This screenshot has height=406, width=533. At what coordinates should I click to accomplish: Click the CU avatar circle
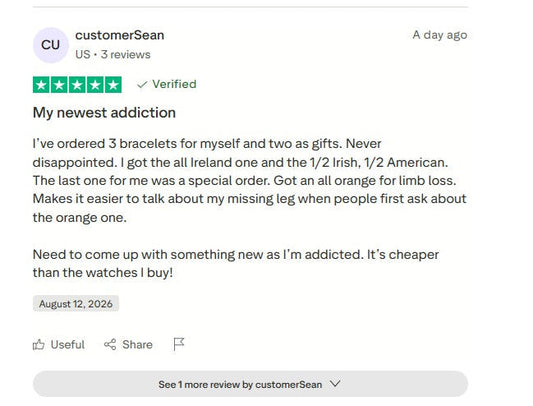pyautogui.click(x=51, y=45)
